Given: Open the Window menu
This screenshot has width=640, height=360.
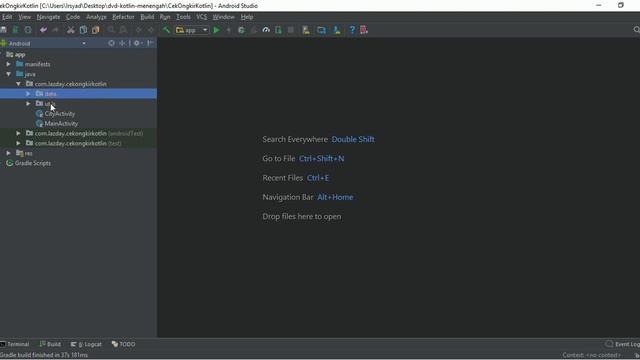Looking at the screenshot, I should click(x=224, y=17).
